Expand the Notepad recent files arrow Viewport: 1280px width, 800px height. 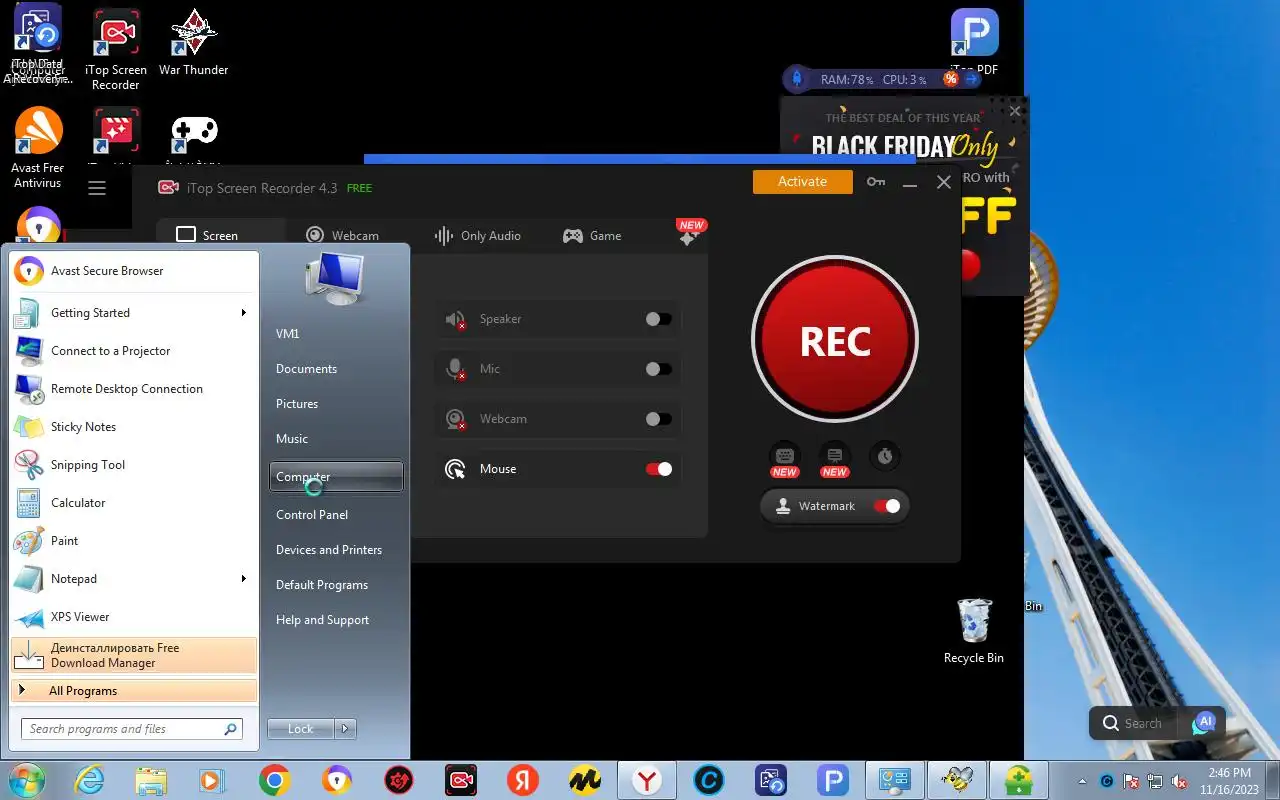[x=243, y=579]
